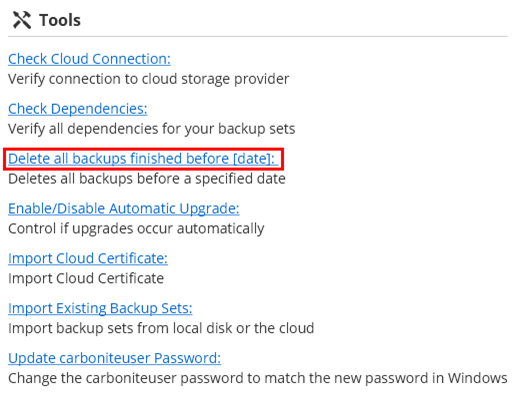Select text 'Verify all dependencies for your backup sets'
This screenshot has width=516, height=399.
[x=152, y=129]
